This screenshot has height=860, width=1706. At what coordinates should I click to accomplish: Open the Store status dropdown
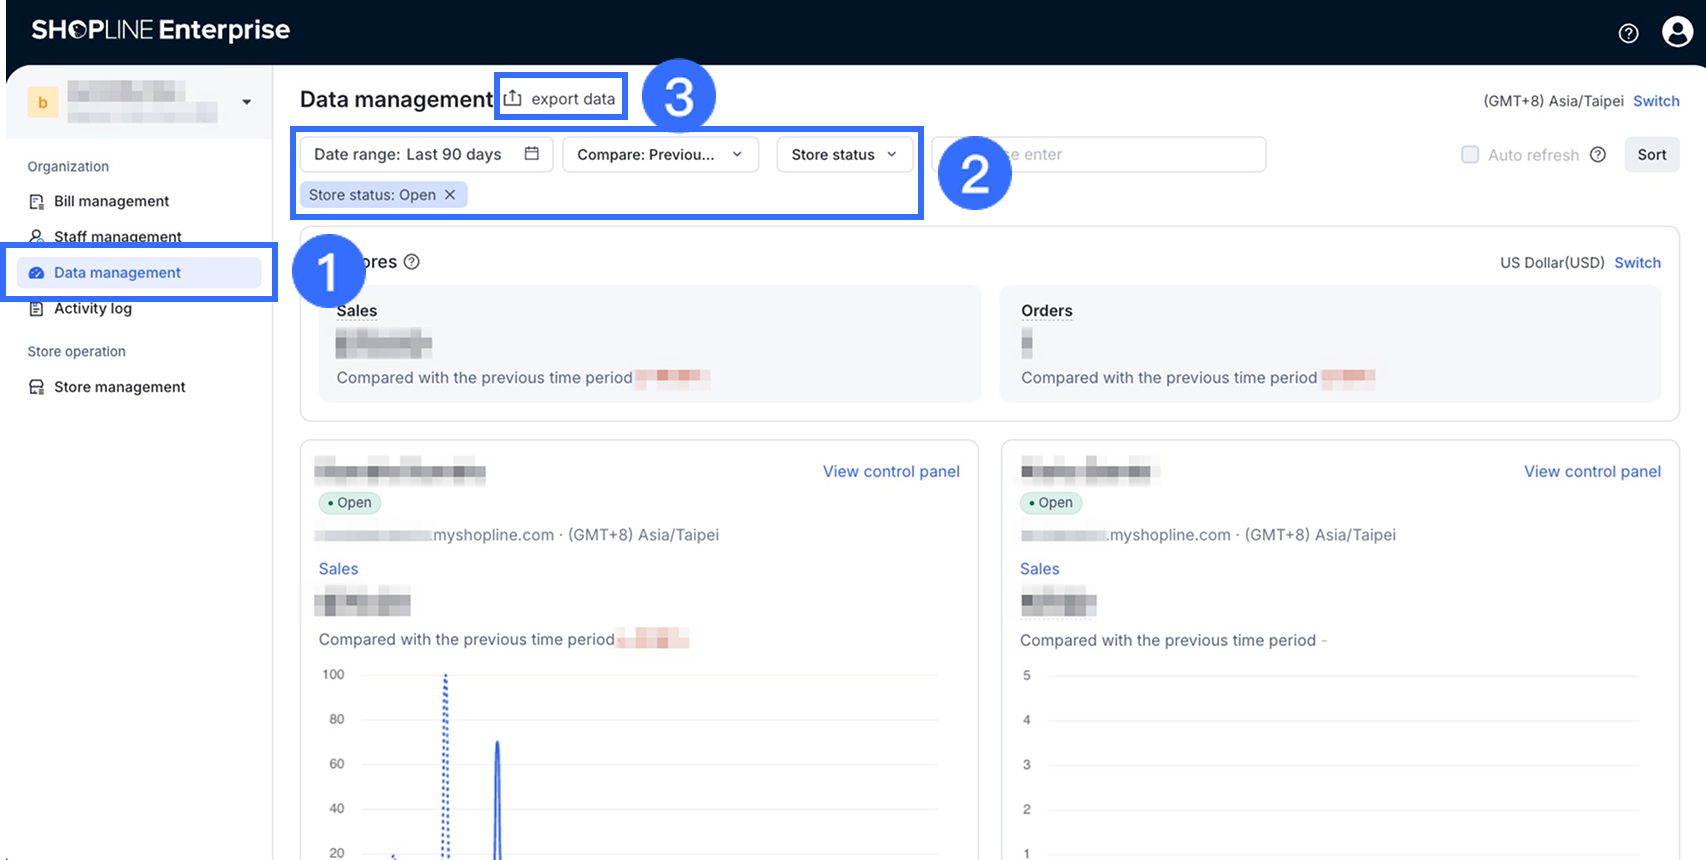coord(844,155)
